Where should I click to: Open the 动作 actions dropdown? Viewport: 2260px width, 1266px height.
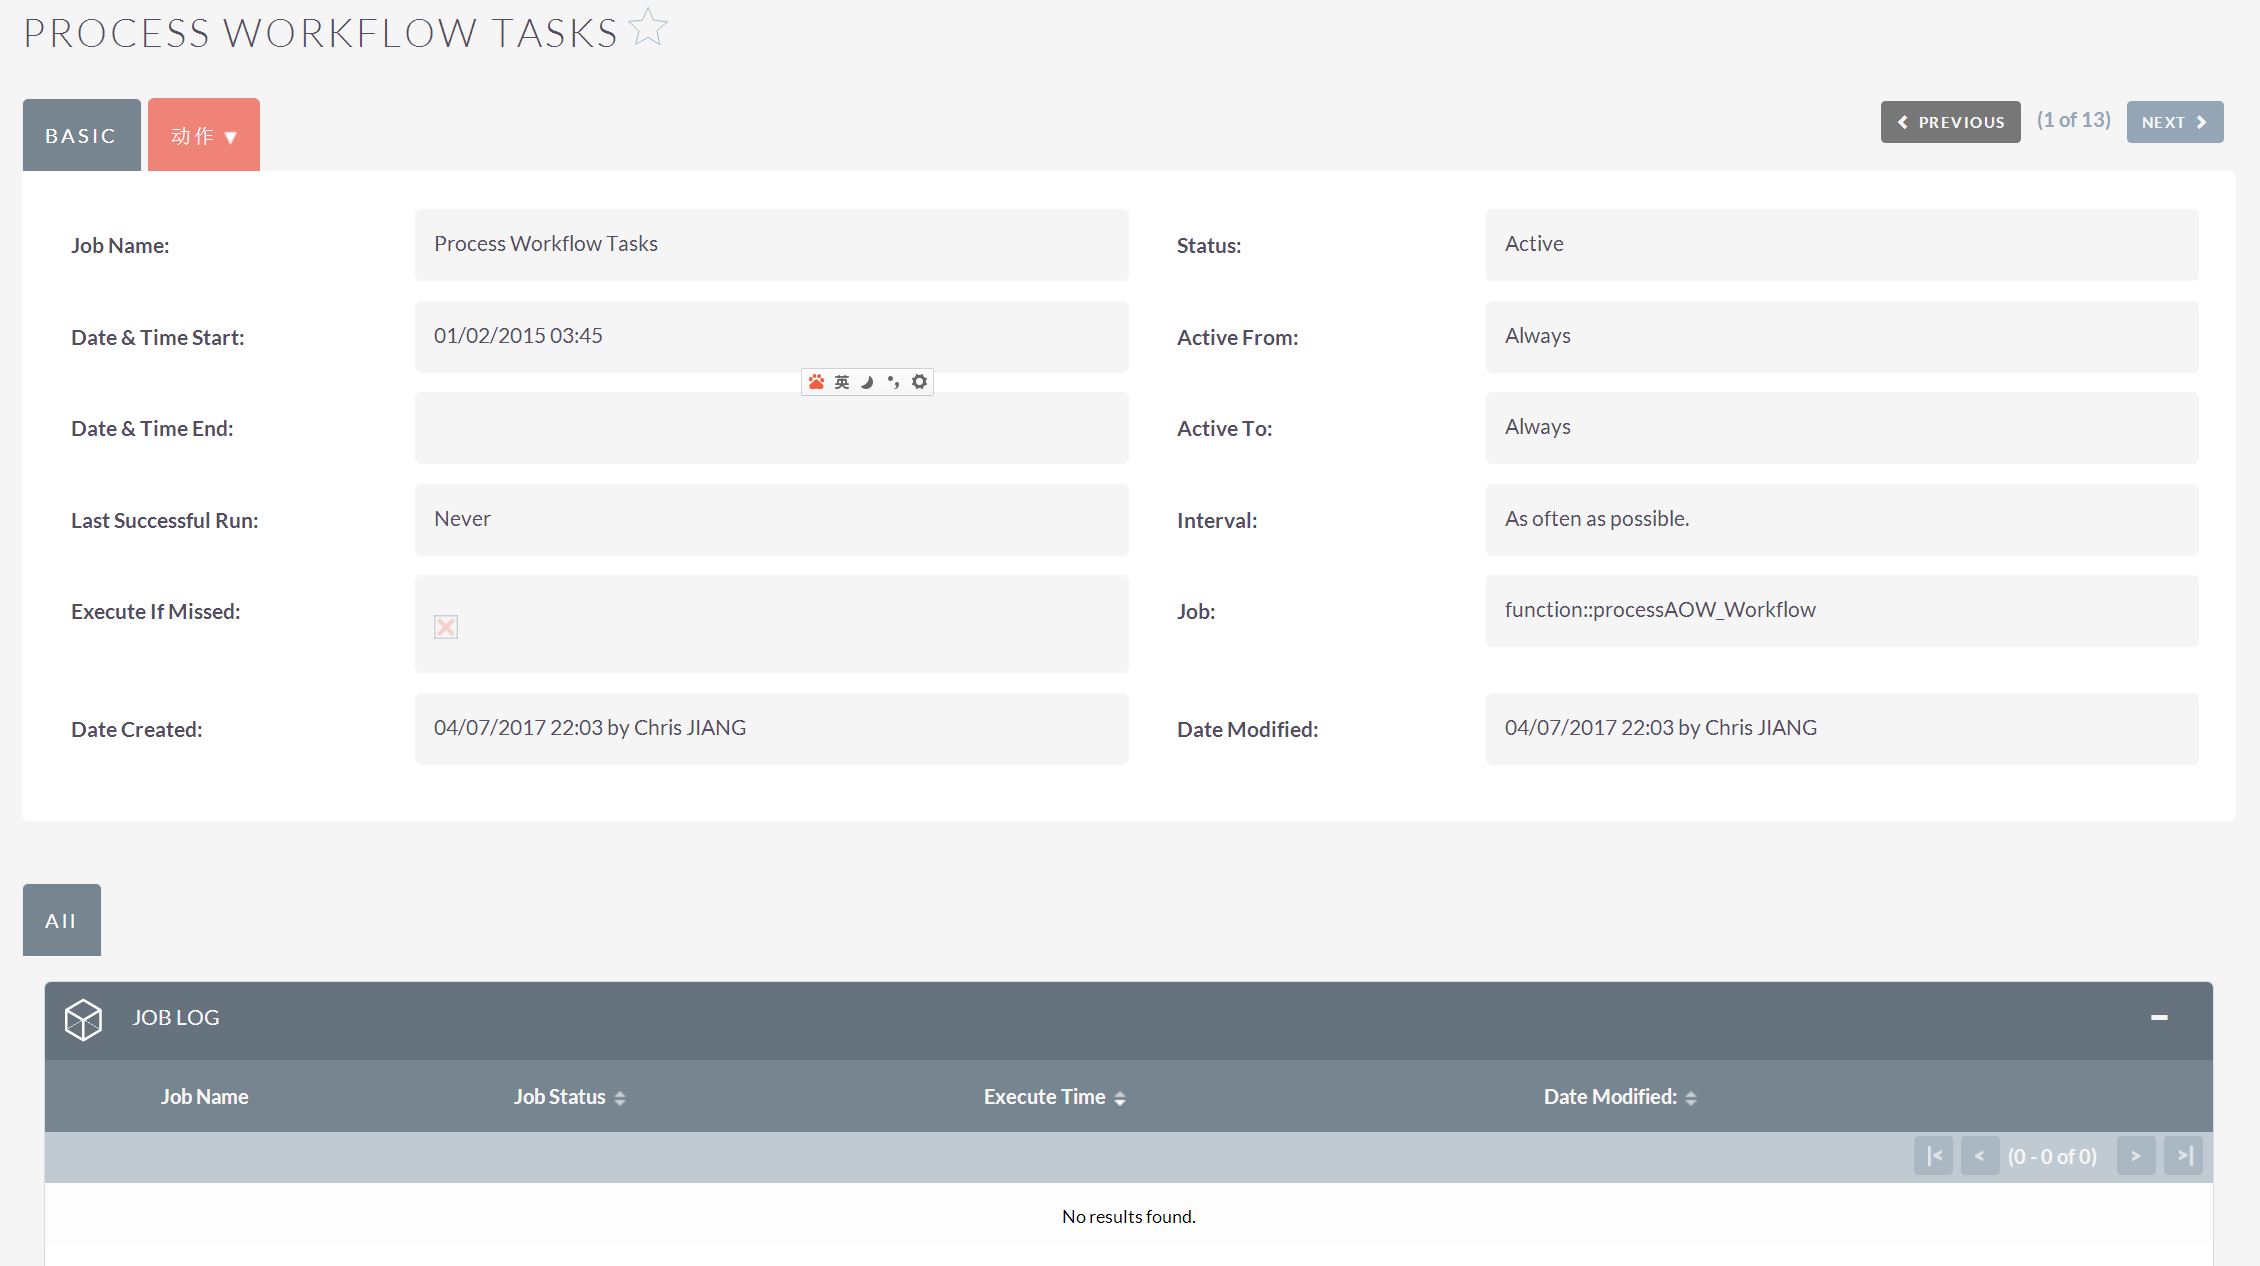204,135
